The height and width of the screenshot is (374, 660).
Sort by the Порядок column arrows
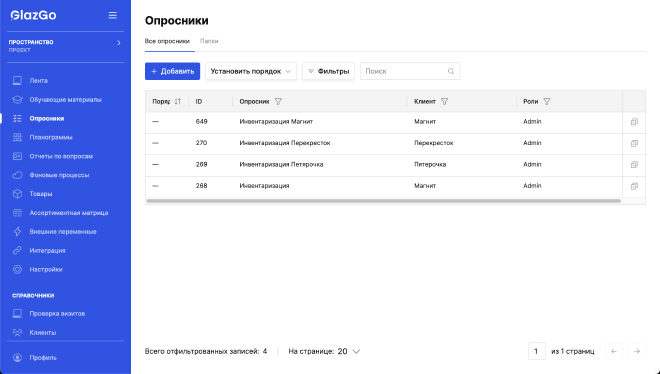click(178, 101)
